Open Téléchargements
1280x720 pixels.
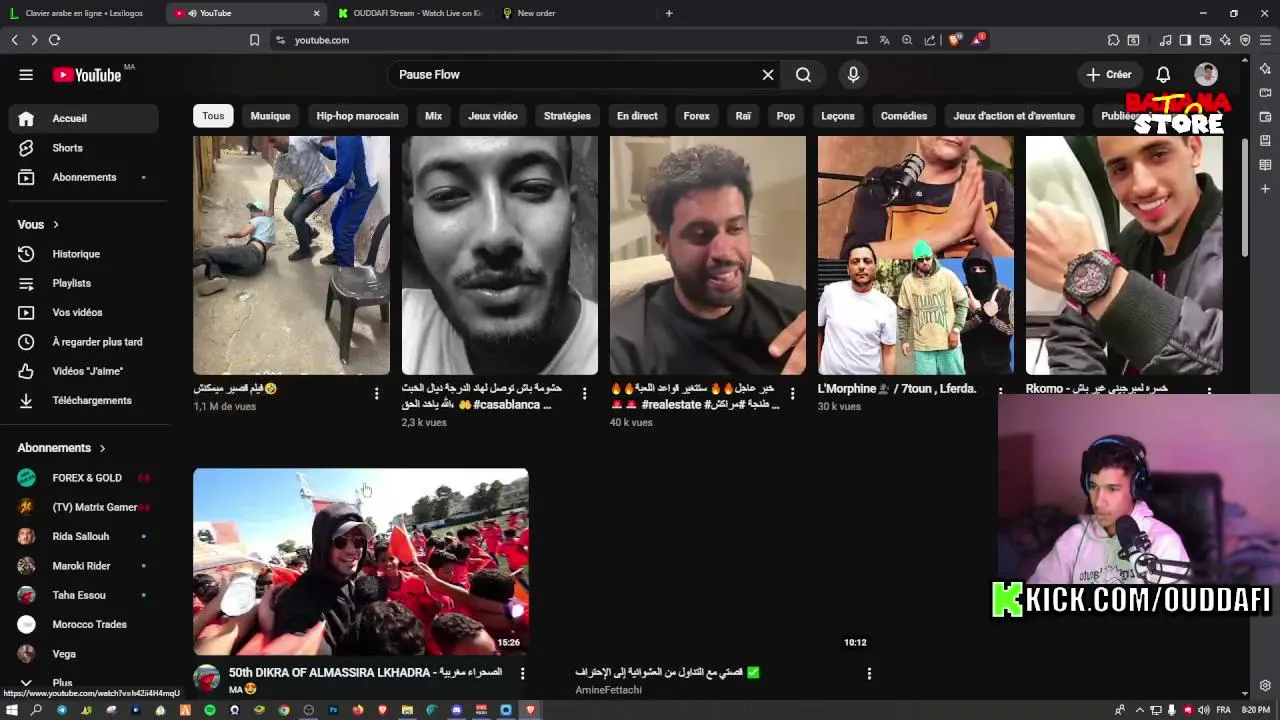tap(84, 400)
